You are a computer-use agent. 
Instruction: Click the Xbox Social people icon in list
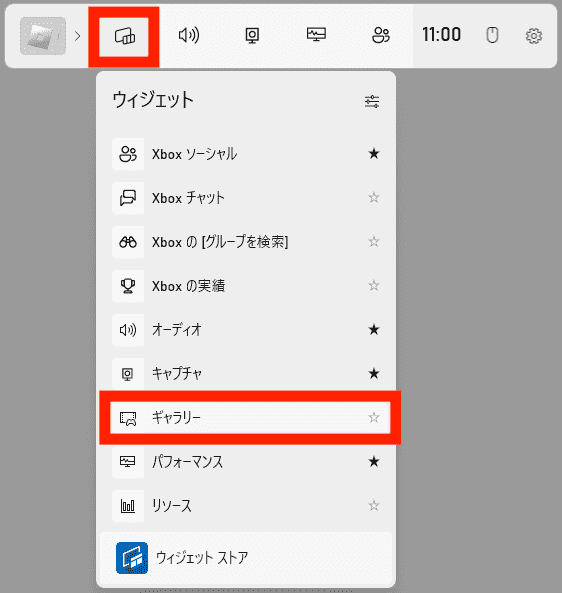click(x=128, y=154)
